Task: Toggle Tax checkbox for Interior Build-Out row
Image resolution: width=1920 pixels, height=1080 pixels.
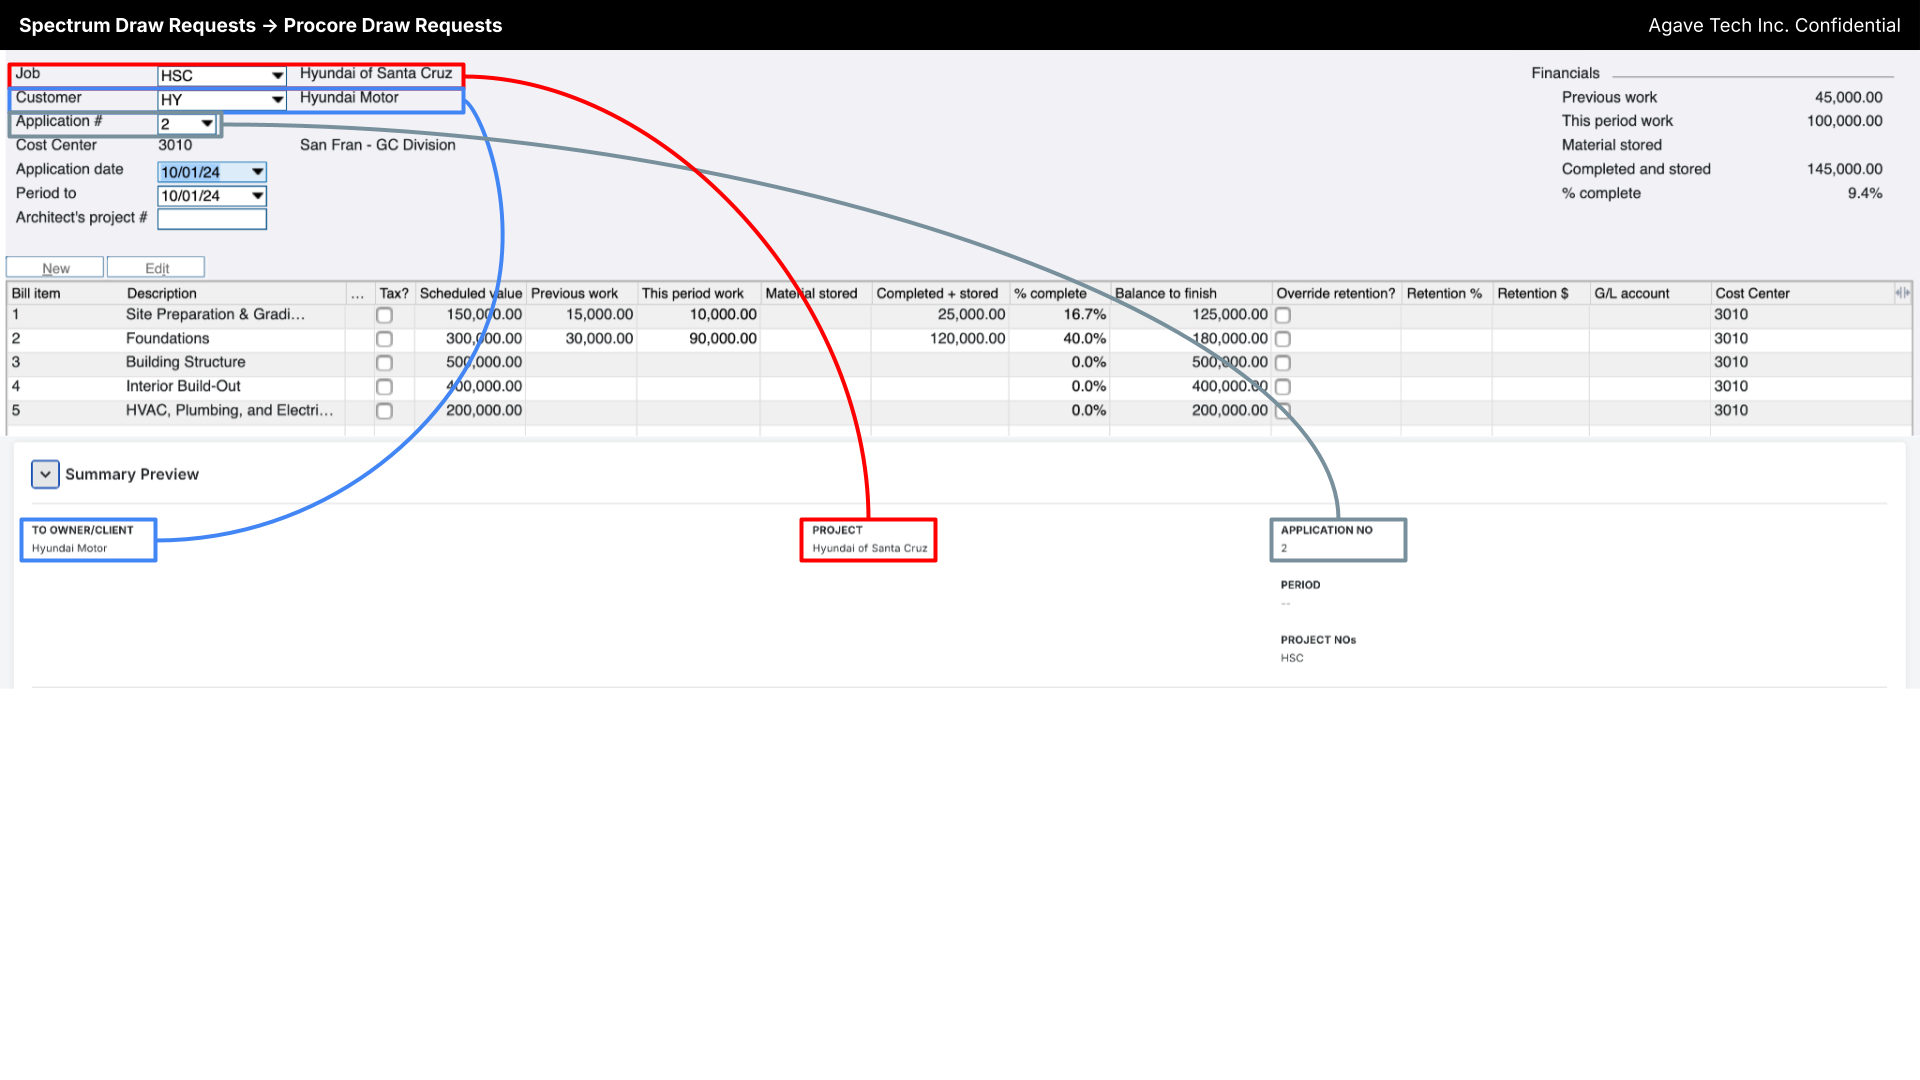Action: coord(384,387)
